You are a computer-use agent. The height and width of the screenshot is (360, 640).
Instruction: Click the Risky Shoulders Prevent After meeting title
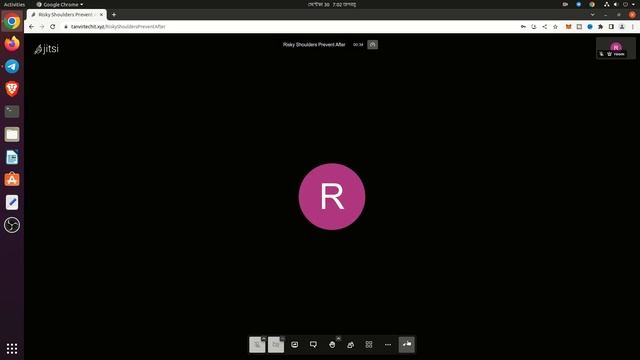coord(314,44)
